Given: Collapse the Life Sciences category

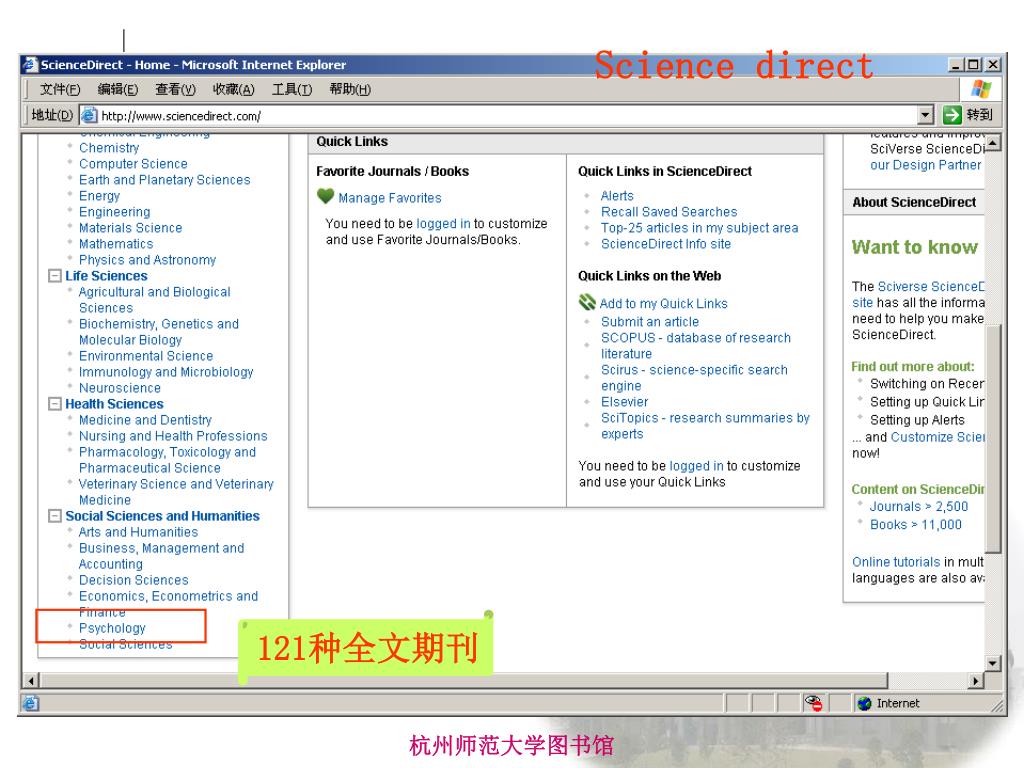Looking at the screenshot, I should tap(55, 276).
